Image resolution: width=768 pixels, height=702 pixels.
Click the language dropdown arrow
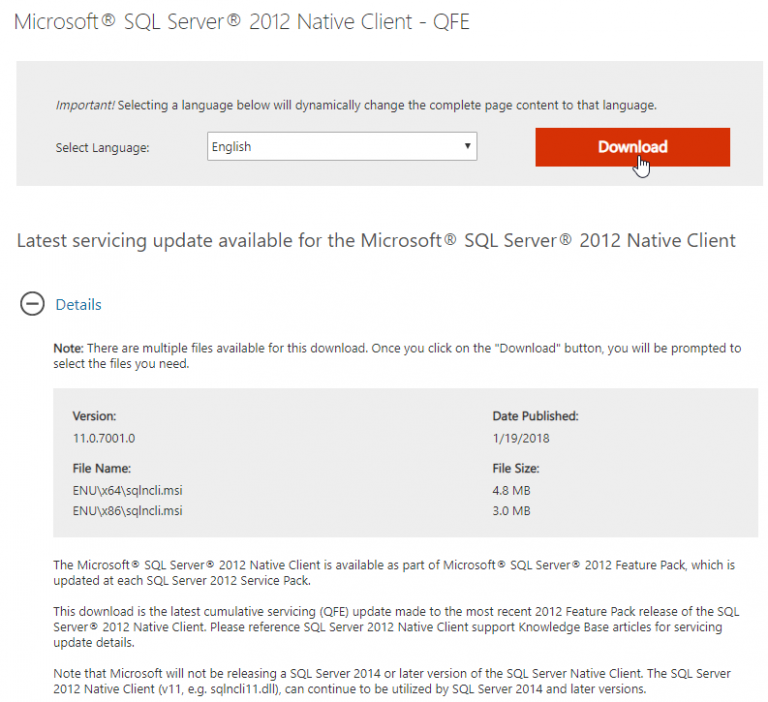coord(467,147)
